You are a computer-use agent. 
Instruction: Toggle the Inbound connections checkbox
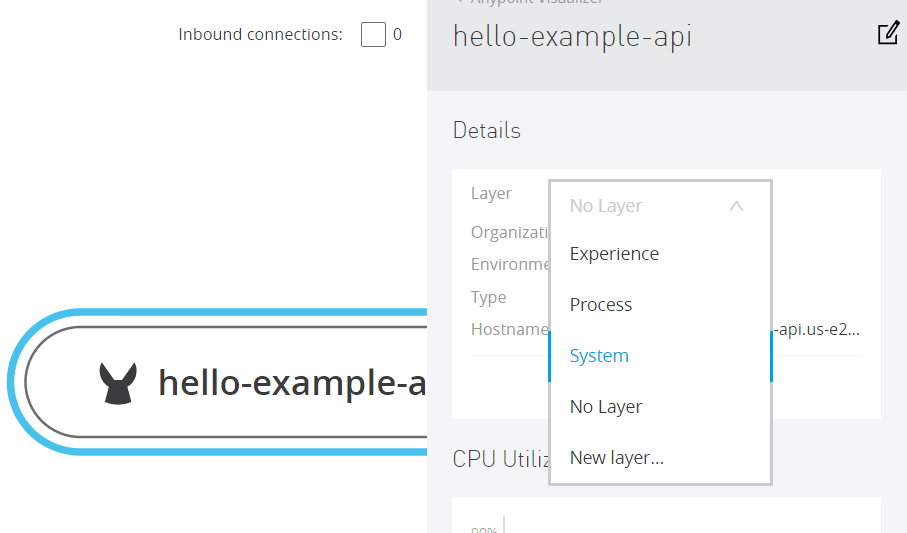[373, 35]
